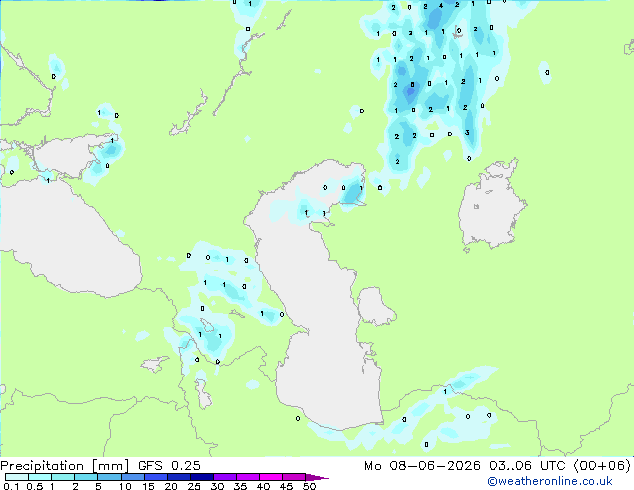634x490 pixels.
Task: Select the 5–10 mm legend swatch
Action: [x=109, y=477]
